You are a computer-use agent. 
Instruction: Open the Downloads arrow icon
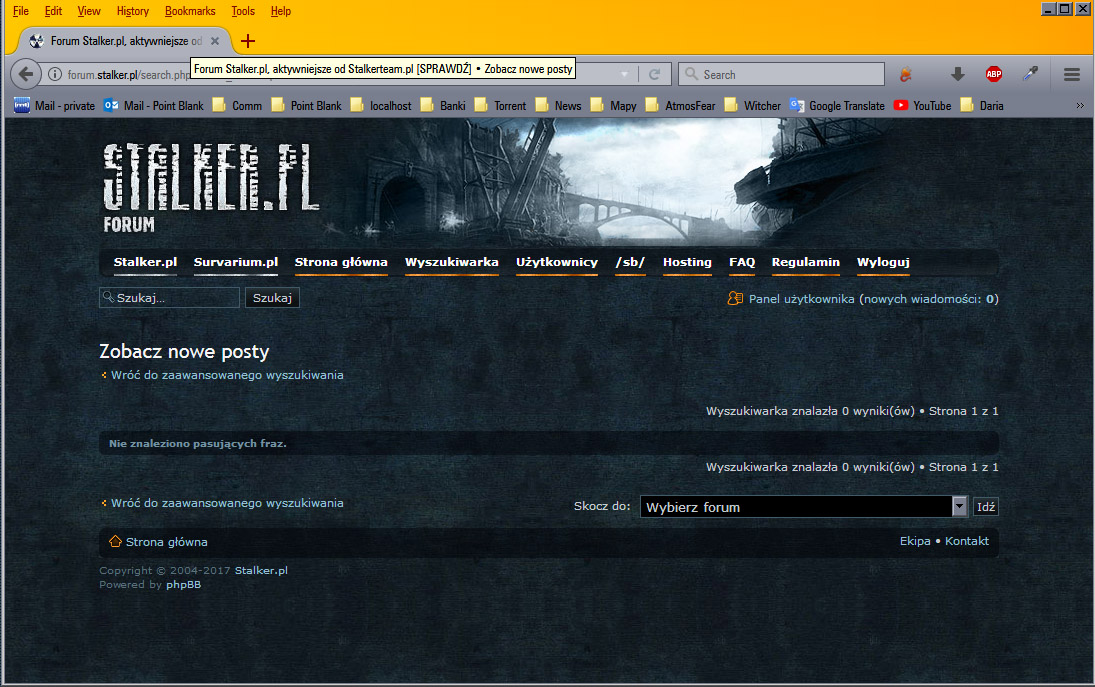pyautogui.click(x=958, y=74)
